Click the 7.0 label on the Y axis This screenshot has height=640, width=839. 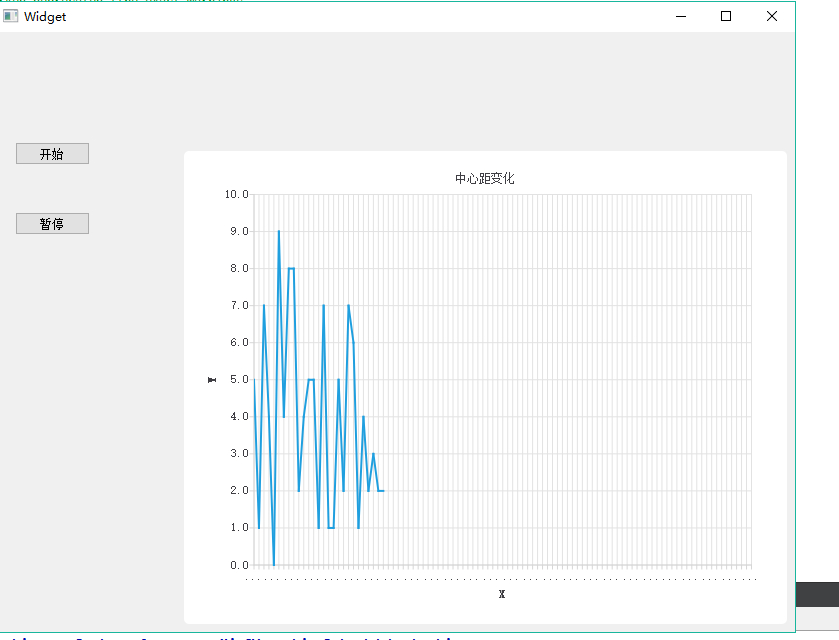click(239, 305)
